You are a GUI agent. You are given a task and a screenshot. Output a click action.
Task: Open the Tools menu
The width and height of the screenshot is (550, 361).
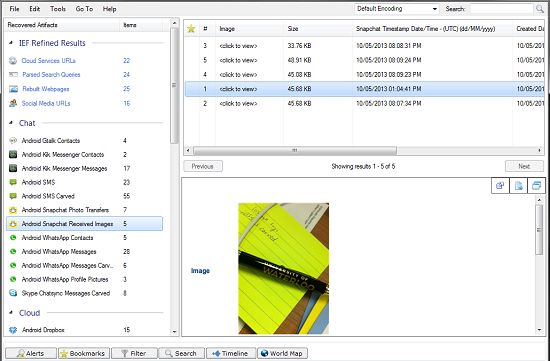click(58, 9)
